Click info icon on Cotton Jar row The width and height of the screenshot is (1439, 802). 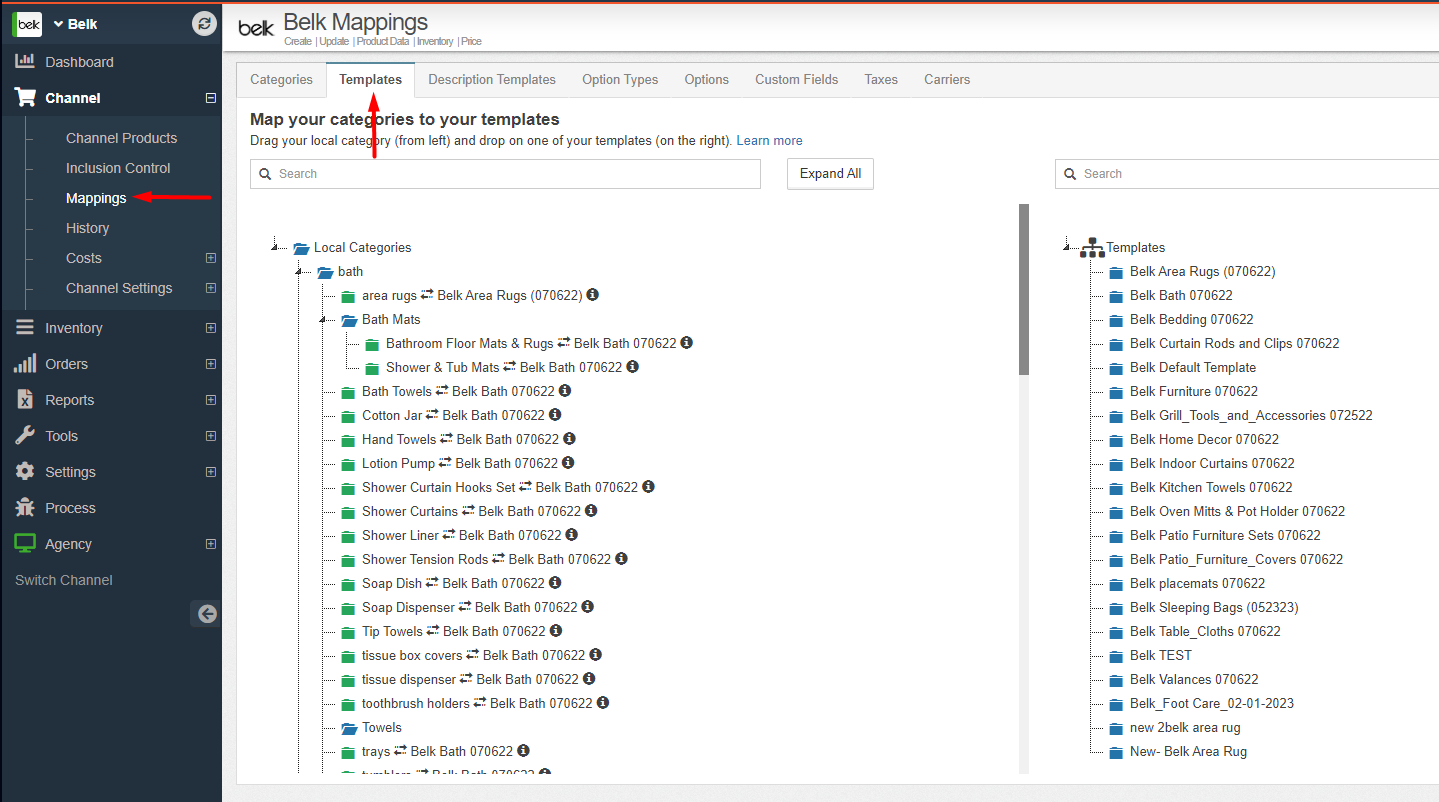555,415
